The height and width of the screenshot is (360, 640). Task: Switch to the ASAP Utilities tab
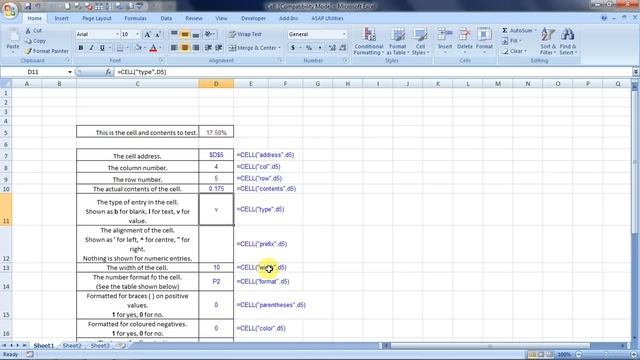pos(327,18)
